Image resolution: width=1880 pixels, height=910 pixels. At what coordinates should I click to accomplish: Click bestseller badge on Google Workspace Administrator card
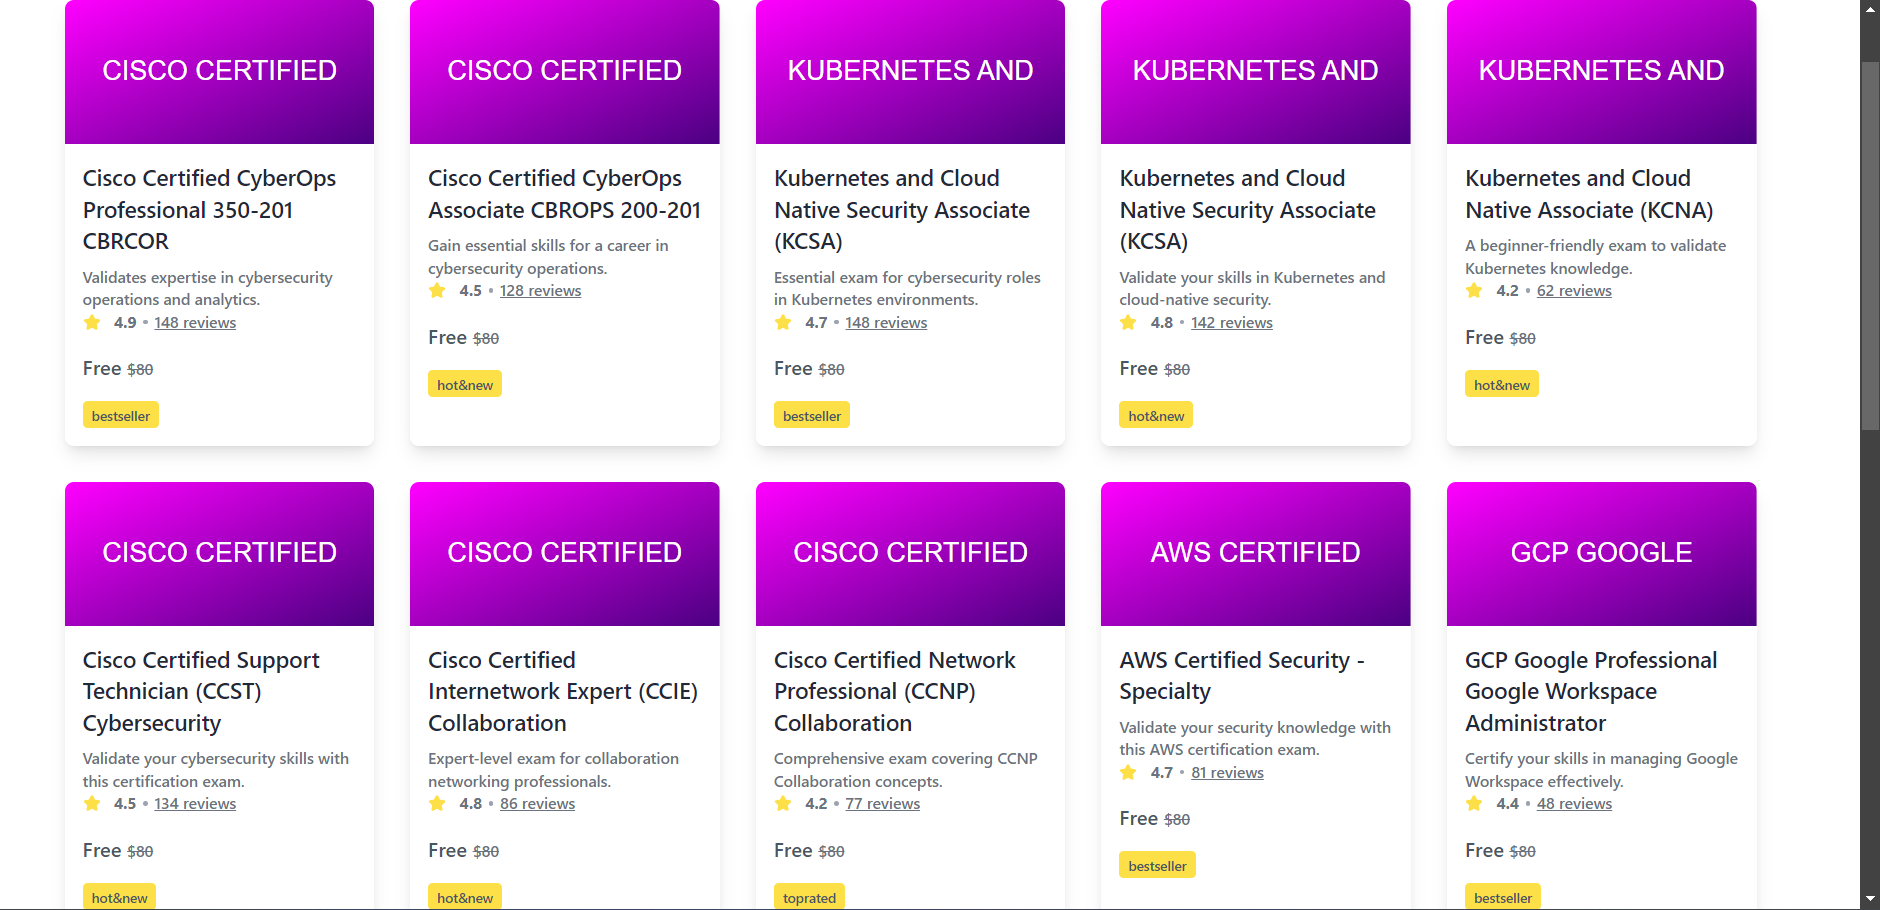[x=1503, y=897]
